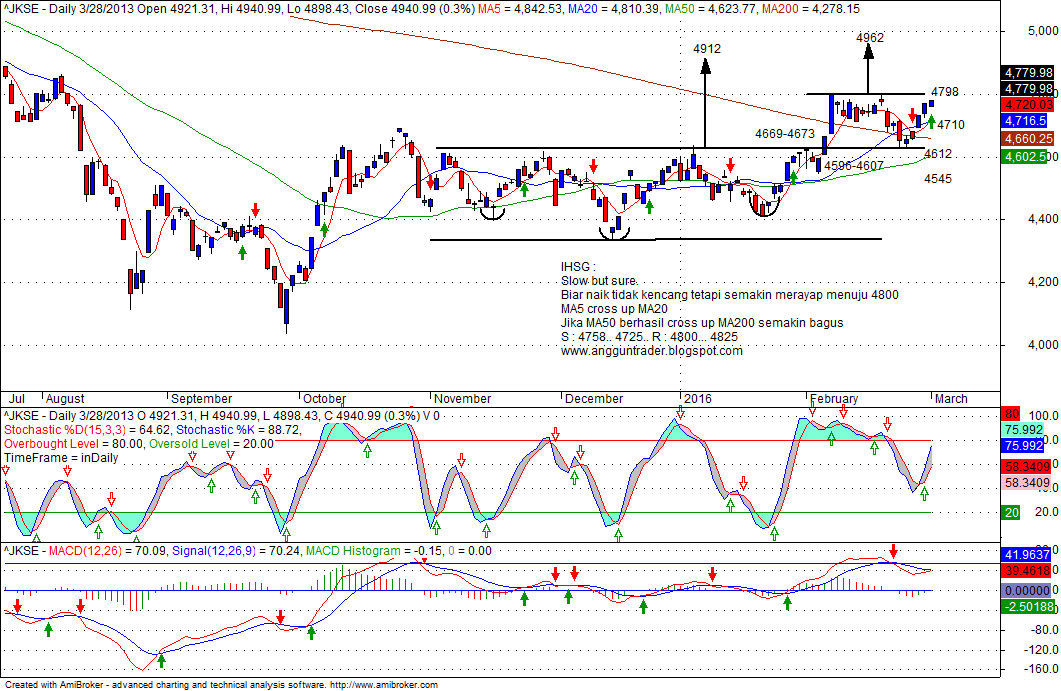Click the green 4,602.50 value box
The image size is (1061, 691).
click(1026, 157)
